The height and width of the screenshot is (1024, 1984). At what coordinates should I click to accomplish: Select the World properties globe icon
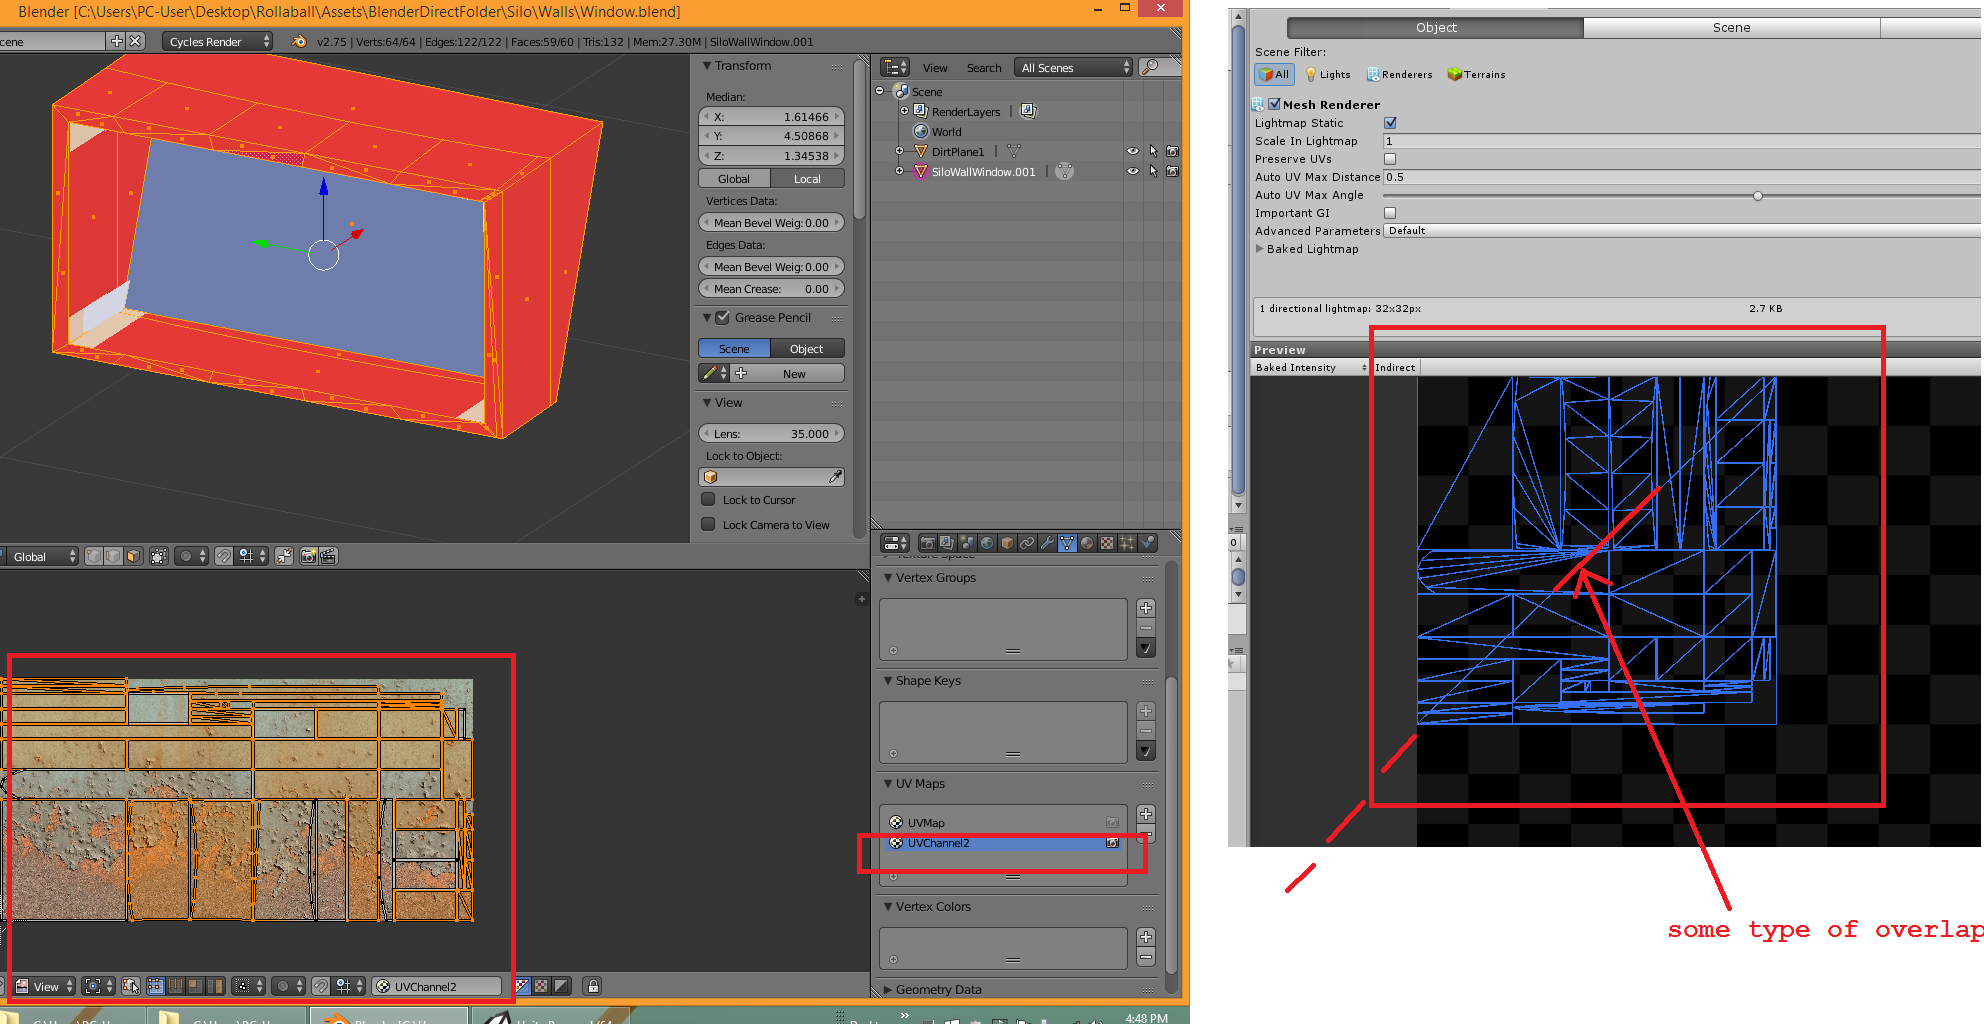pyautogui.click(x=986, y=543)
